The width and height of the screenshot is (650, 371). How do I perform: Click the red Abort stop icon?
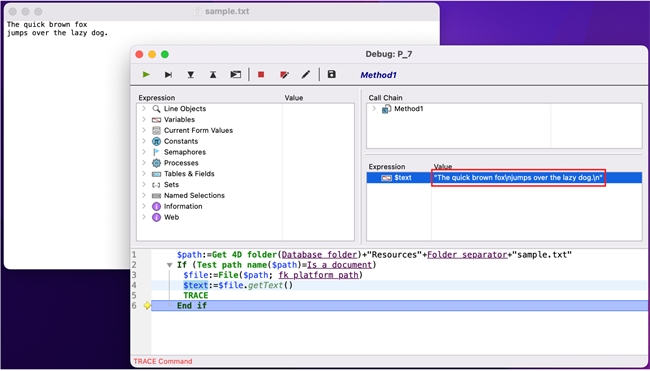261,75
